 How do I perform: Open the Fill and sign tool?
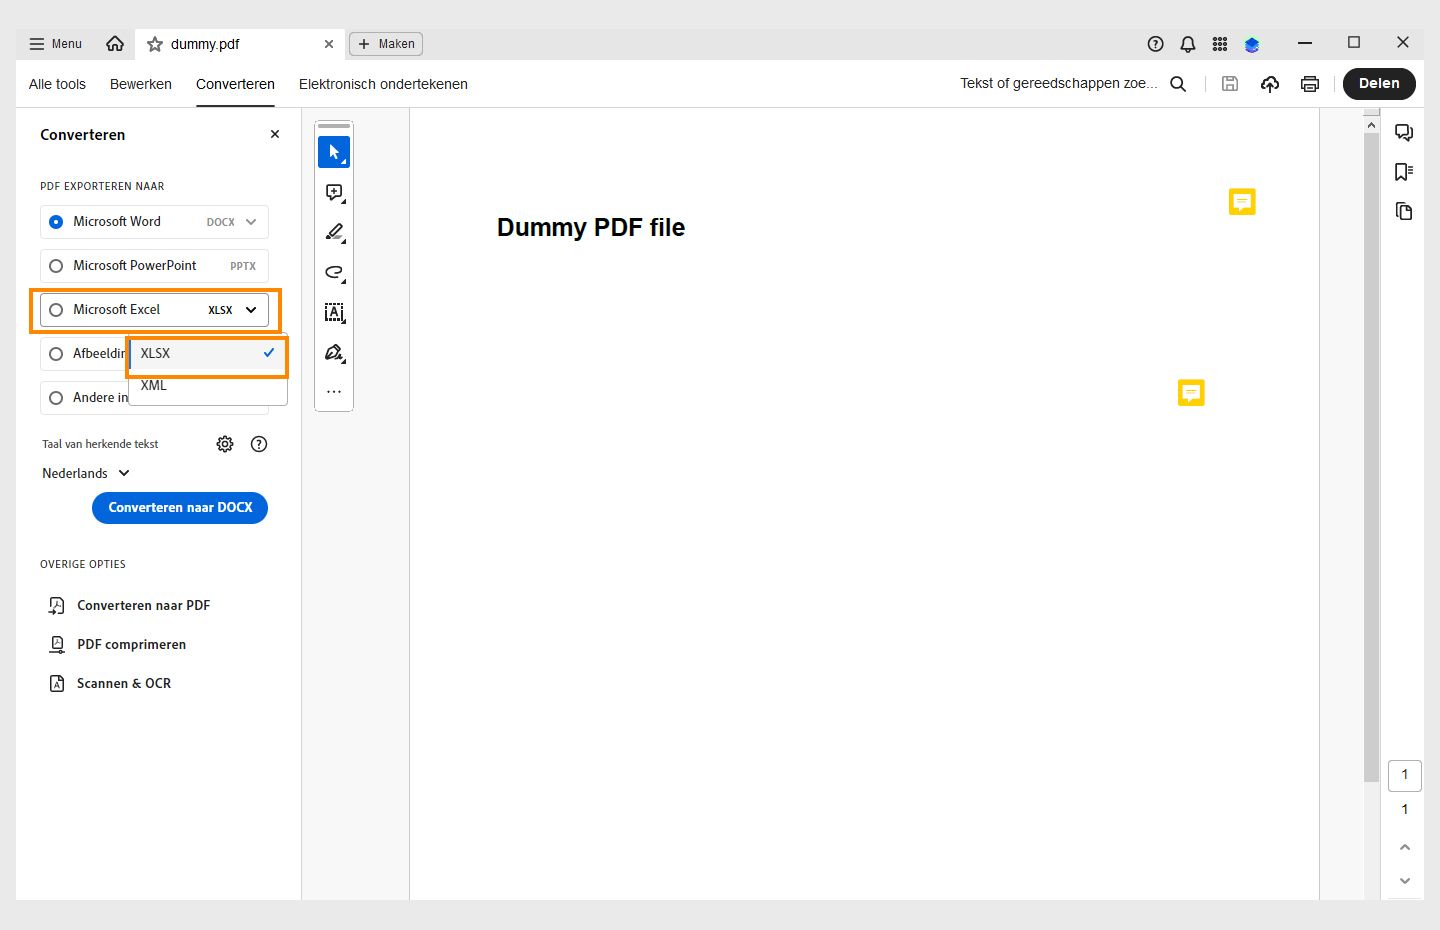(334, 352)
